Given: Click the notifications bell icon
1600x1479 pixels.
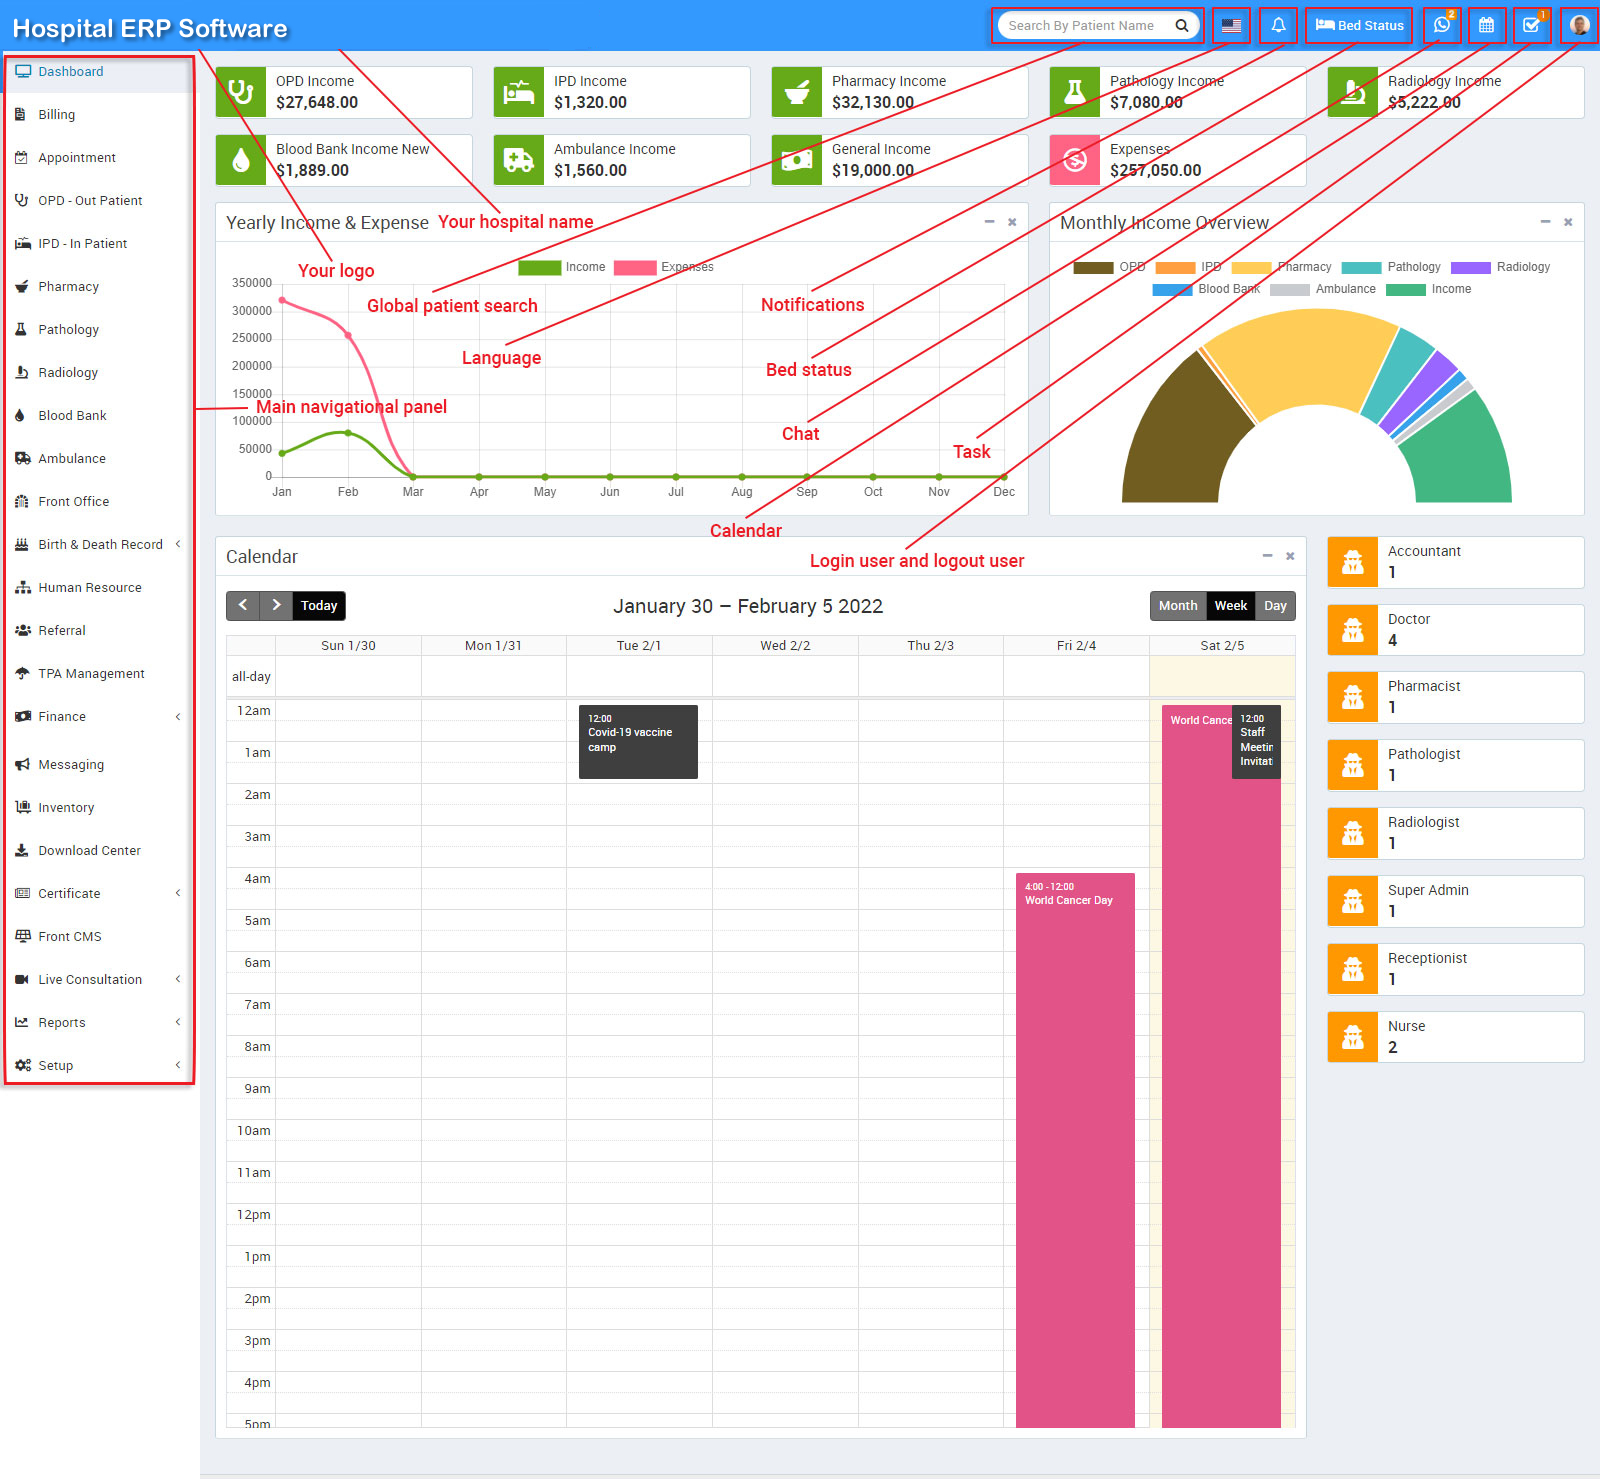Looking at the screenshot, I should pos(1278,25).
